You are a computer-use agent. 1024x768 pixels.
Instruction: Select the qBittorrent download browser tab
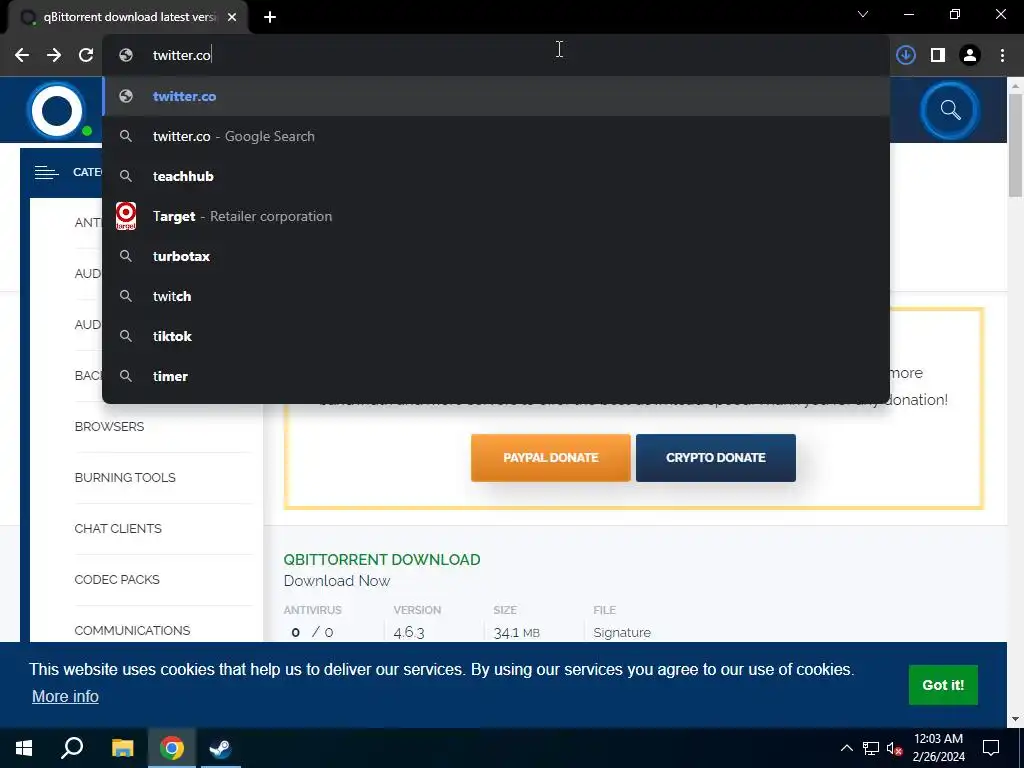coord(128,17)
